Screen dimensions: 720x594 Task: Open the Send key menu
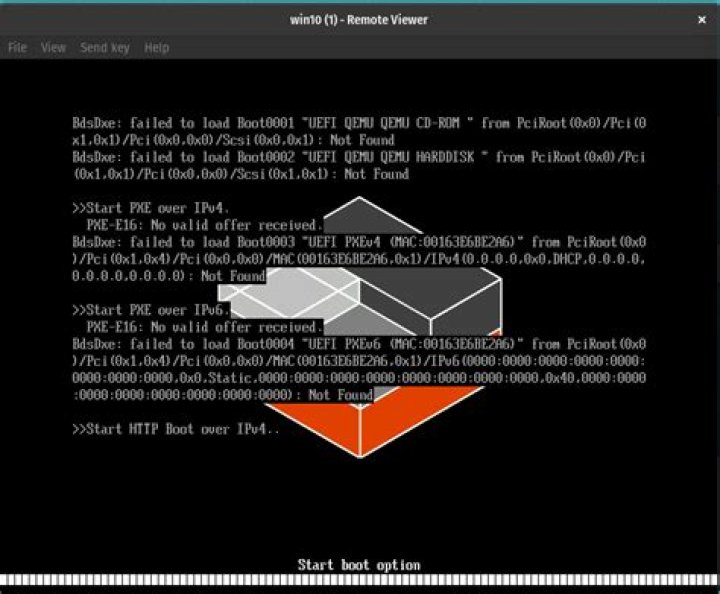(105, 48)
